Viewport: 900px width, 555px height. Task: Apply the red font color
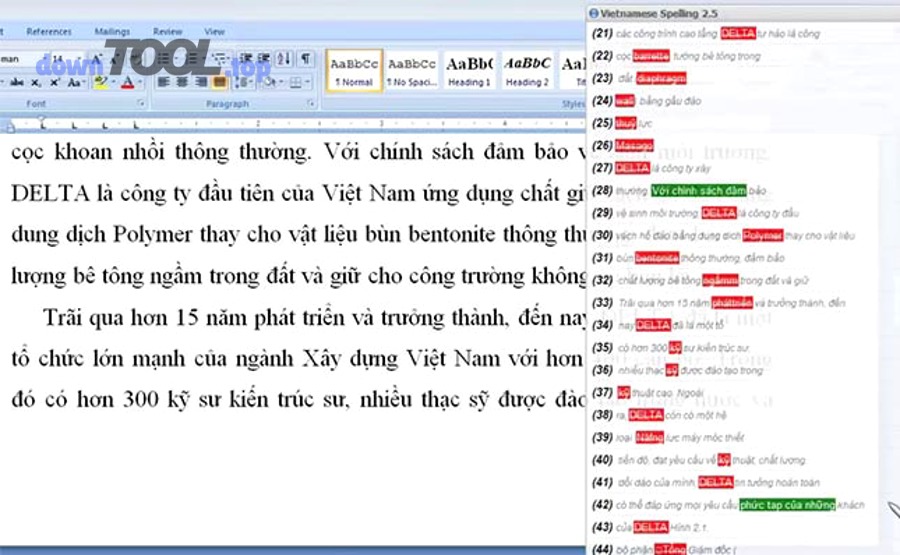coord(127,83)
